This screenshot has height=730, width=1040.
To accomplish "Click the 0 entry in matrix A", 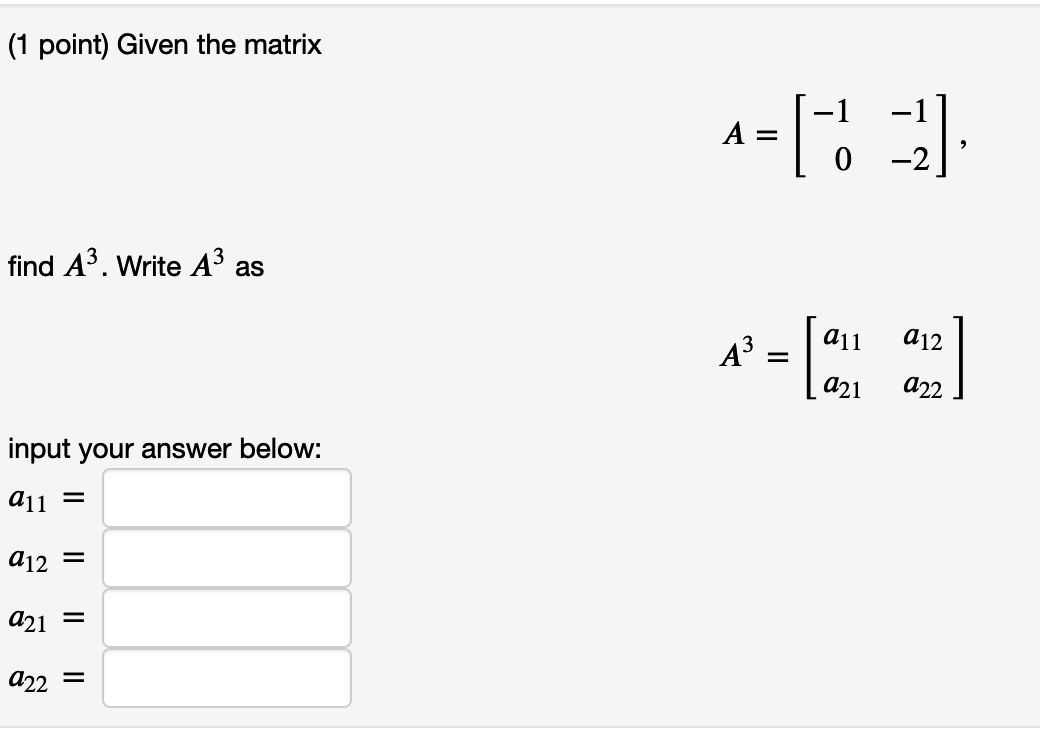I will (842, 160).
